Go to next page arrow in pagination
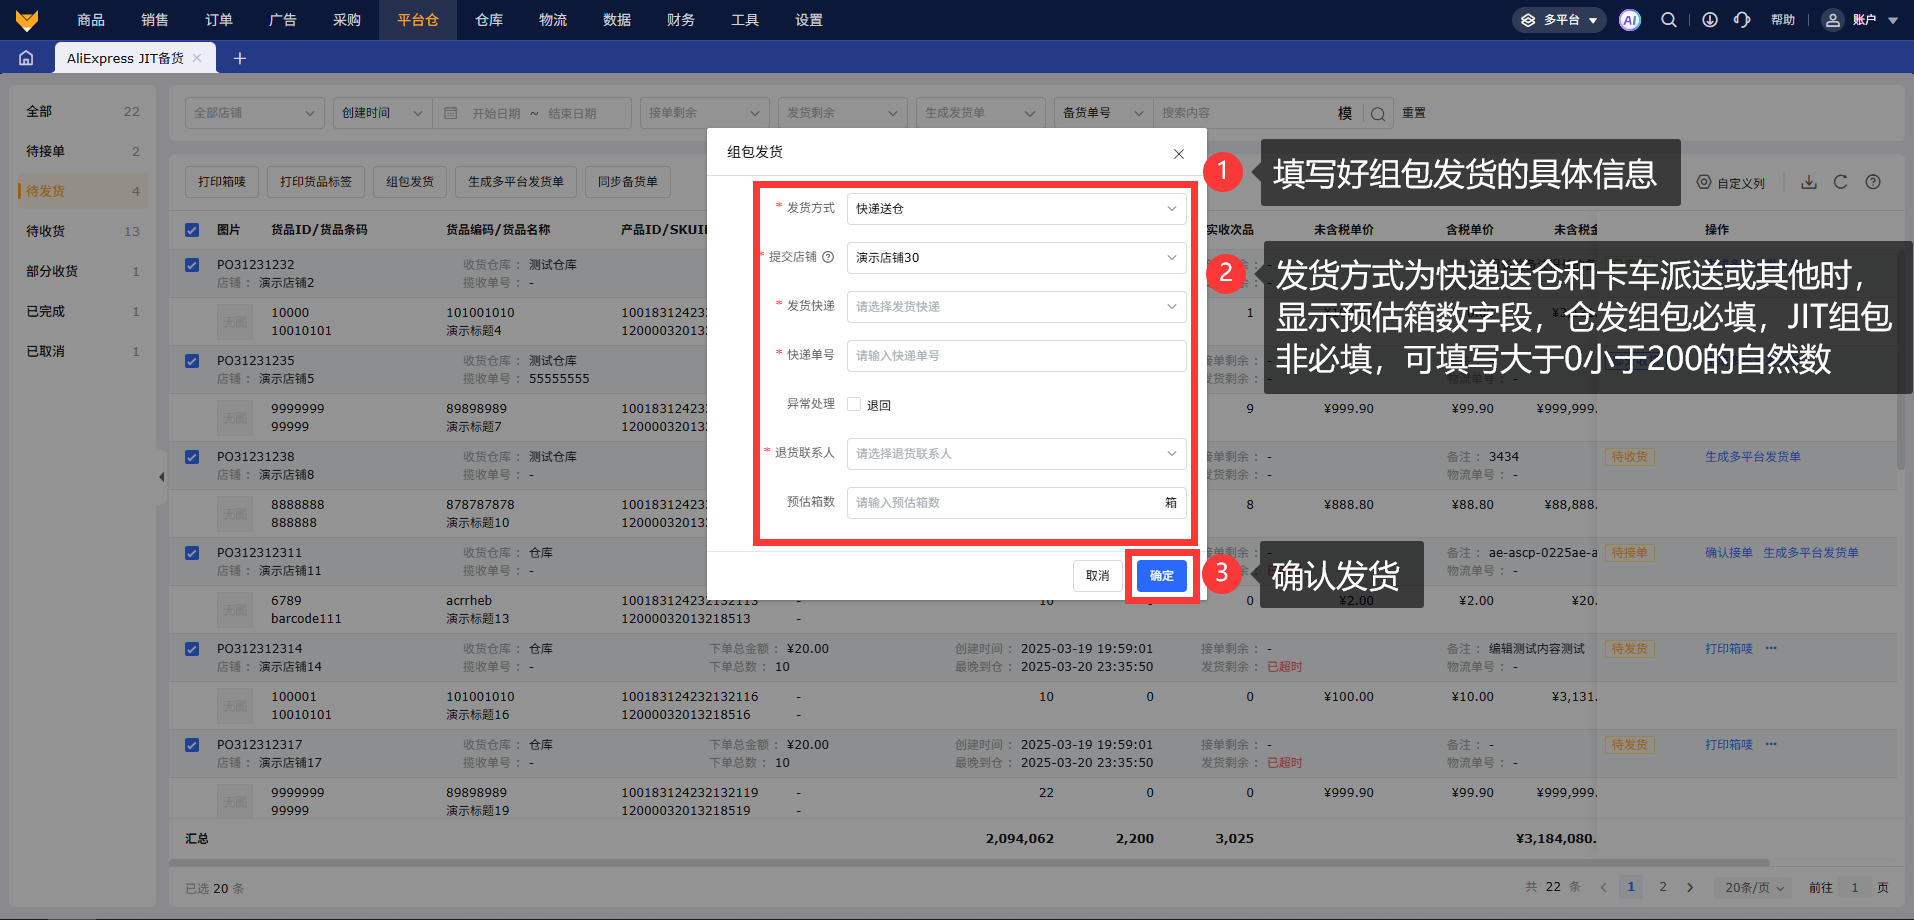Image resolution: width=1914 pixels, height=920 pixels. (x=1690, y=887)
